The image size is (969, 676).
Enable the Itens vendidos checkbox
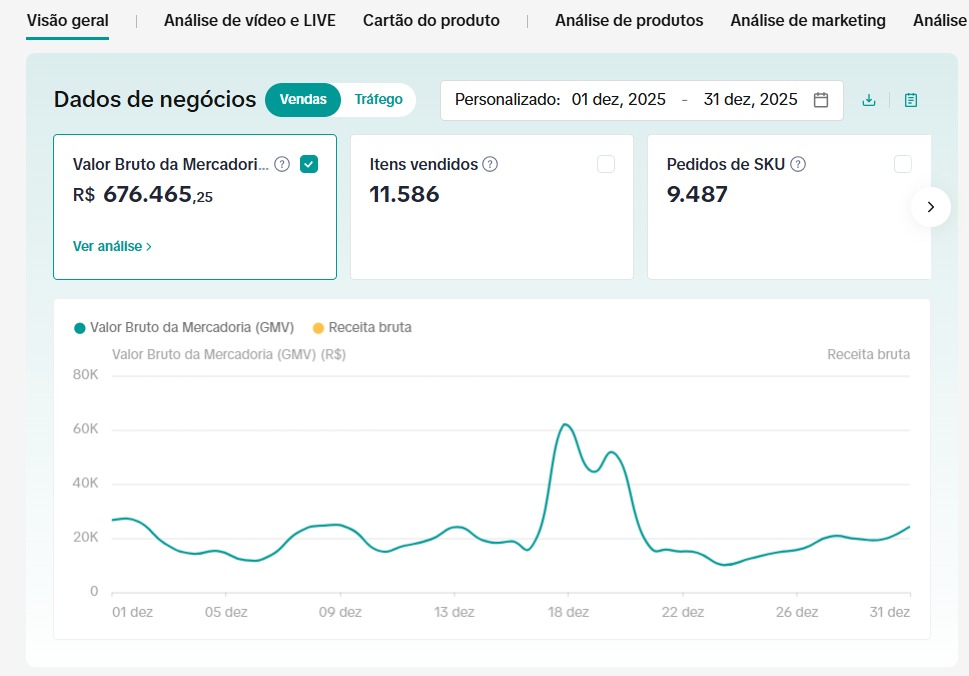606,164
